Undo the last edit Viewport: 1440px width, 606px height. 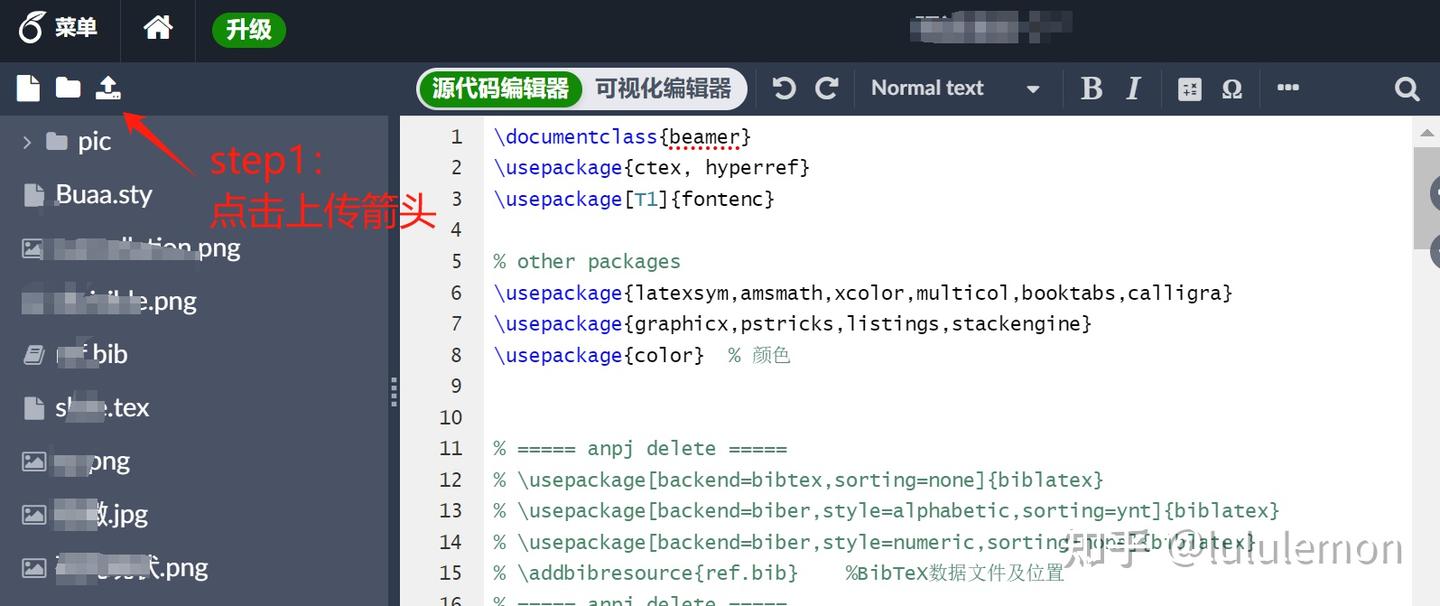click(784, 88)
